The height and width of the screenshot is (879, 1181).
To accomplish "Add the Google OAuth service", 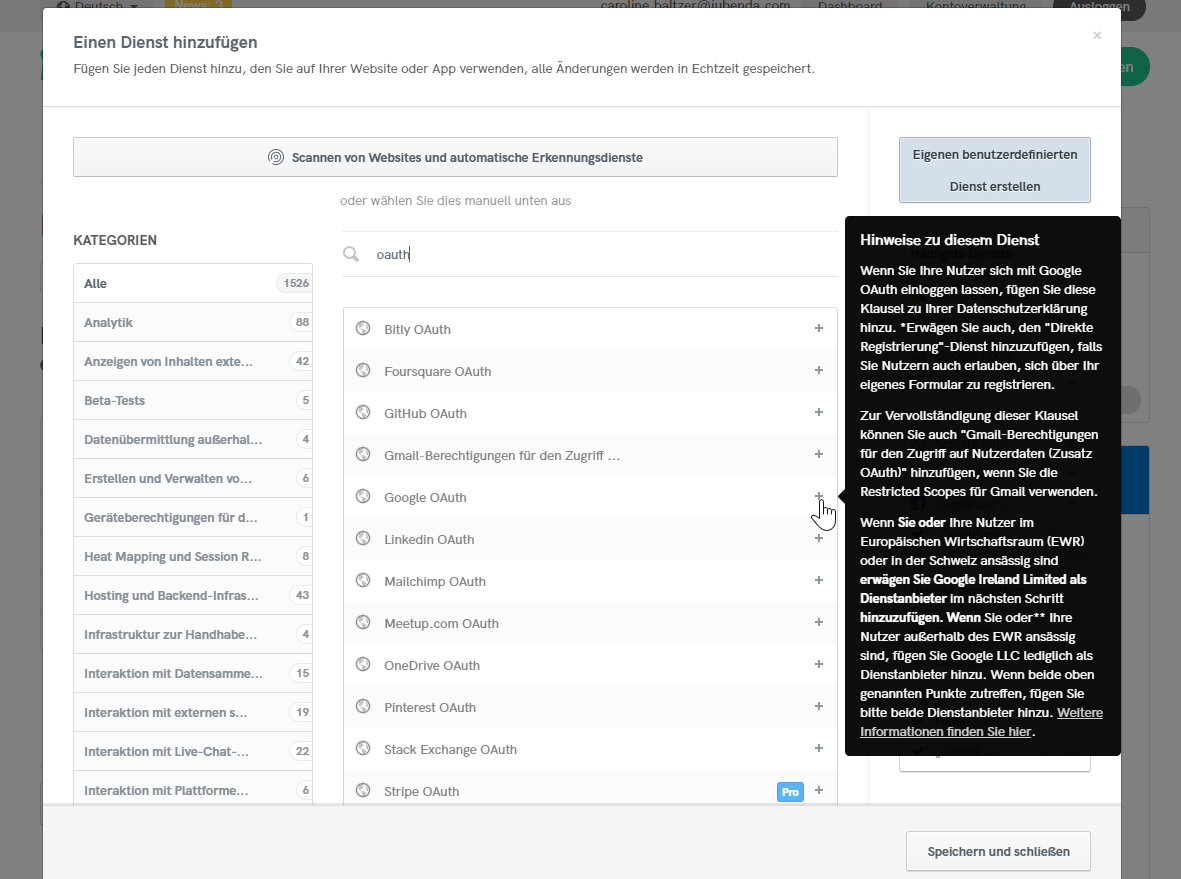I will coord(819,497).
